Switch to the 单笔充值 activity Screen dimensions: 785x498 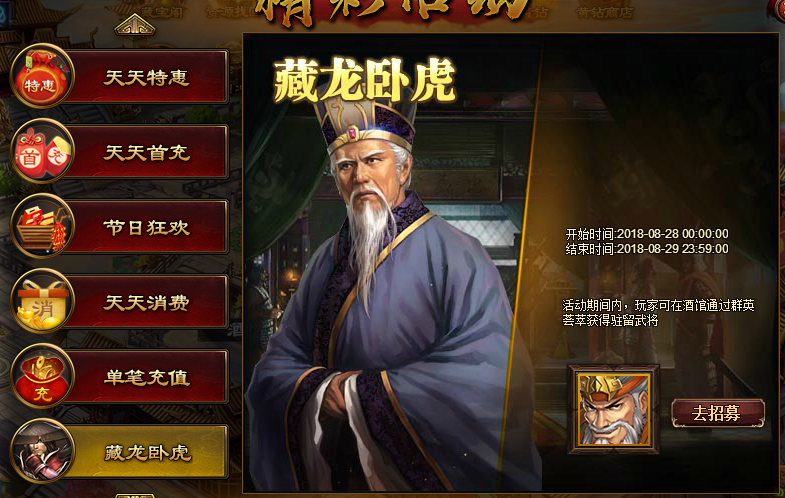pyautogui.click(x=147, y=377)
